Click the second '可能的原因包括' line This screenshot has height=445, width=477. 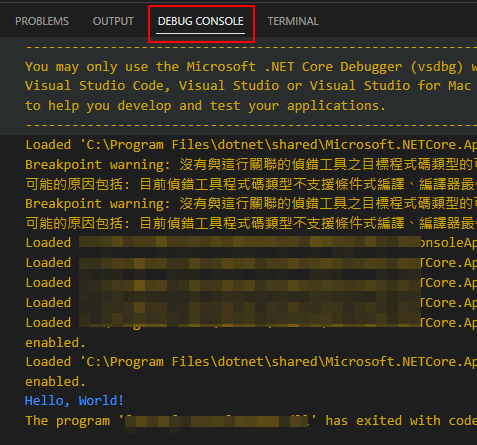[251, 223]
